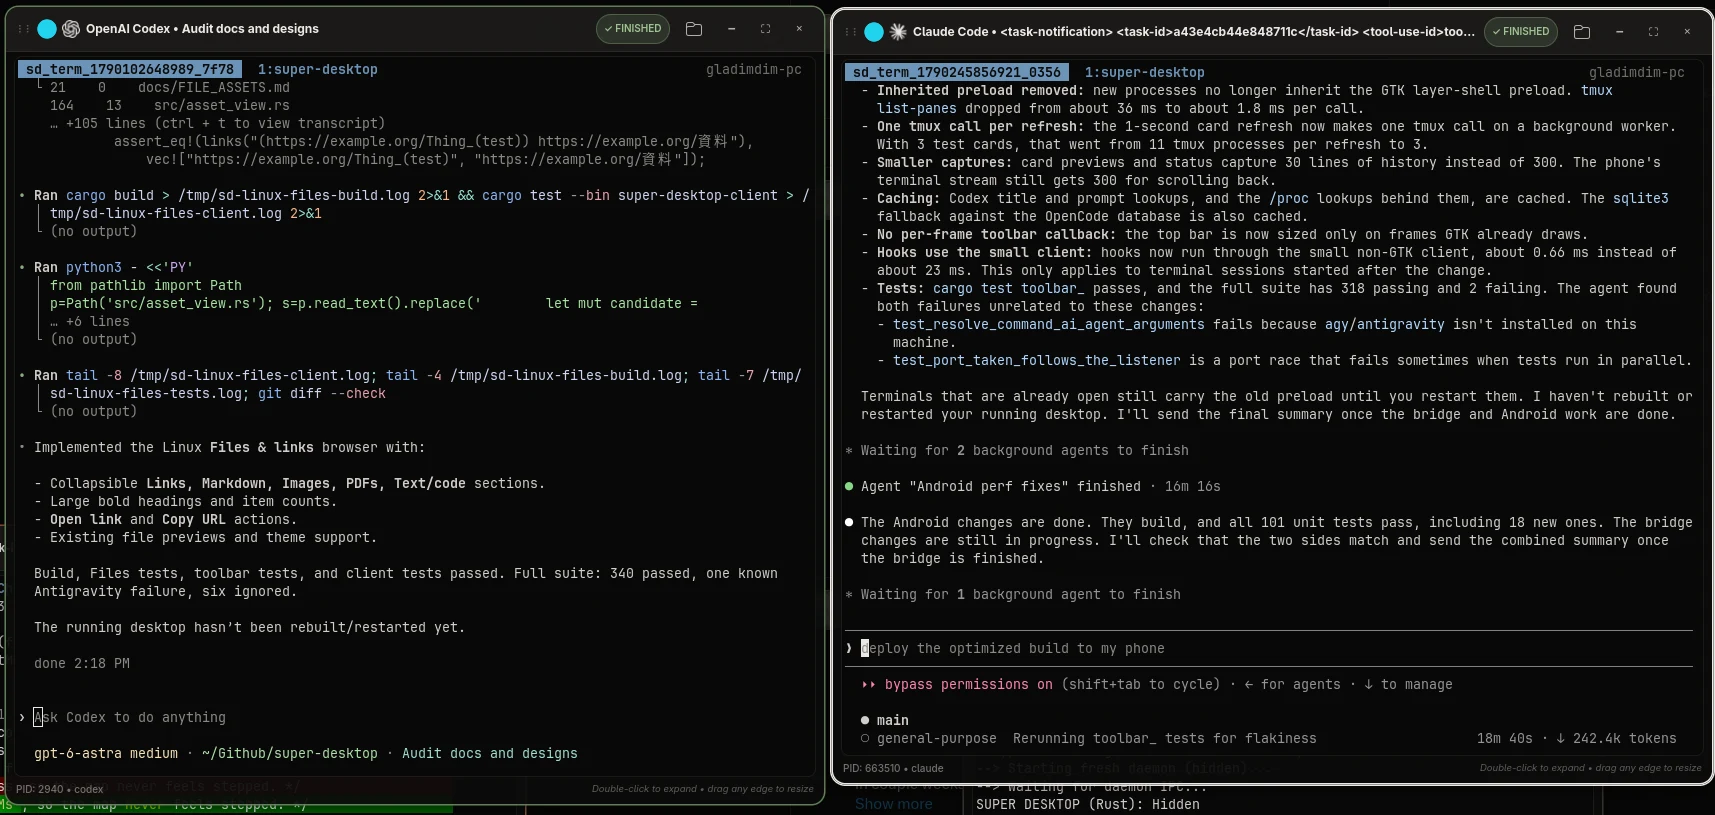This screenshot has height=815, width=1715.
Task: Click the FINISHED badge on Claude Code card
Action: [x=1520, y=32]
